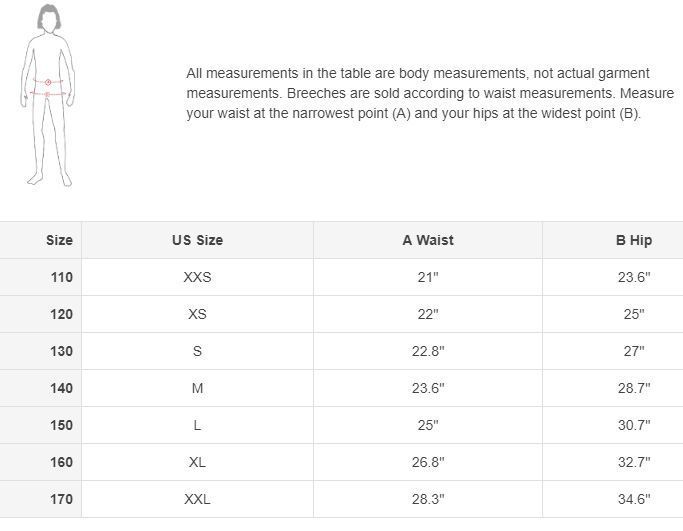This screenshot has width=683, height=531.
Task: Select the size 140 row label
Action: pos(61,388)
